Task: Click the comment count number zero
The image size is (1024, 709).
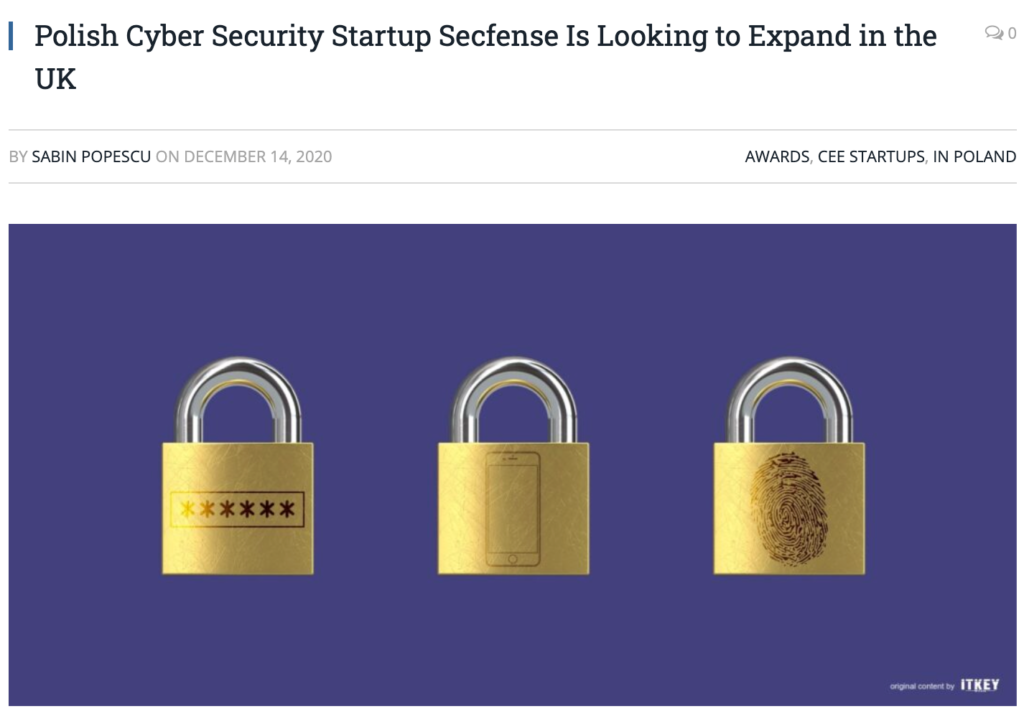Action: coord(1012,33)
